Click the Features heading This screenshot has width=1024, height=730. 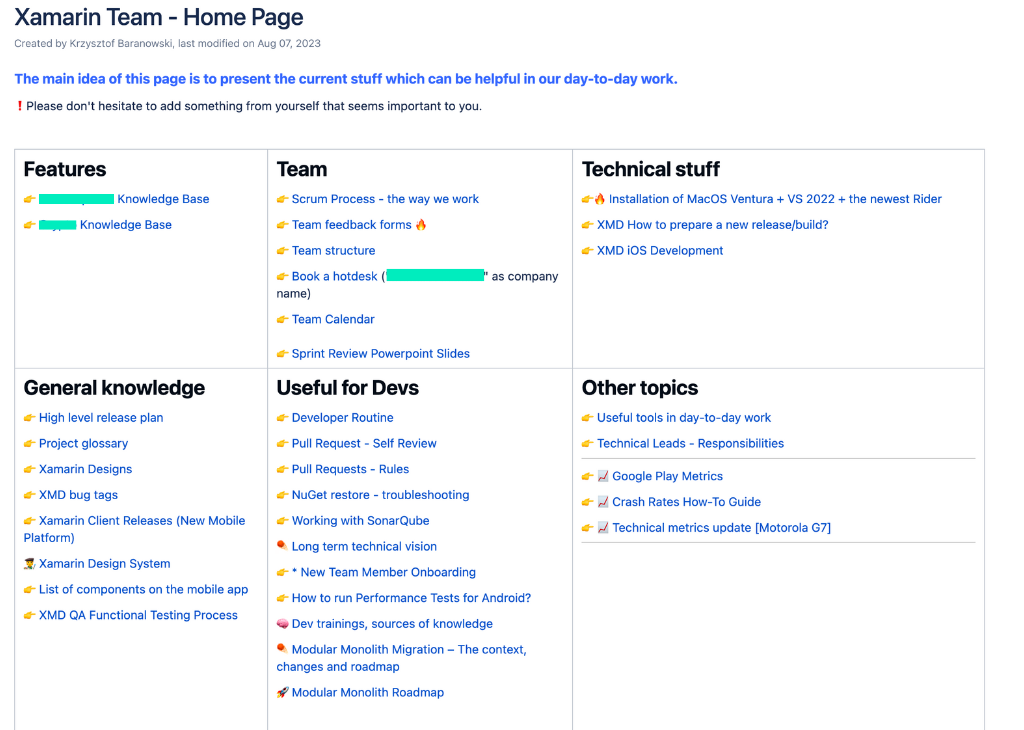tap(65, 169)
